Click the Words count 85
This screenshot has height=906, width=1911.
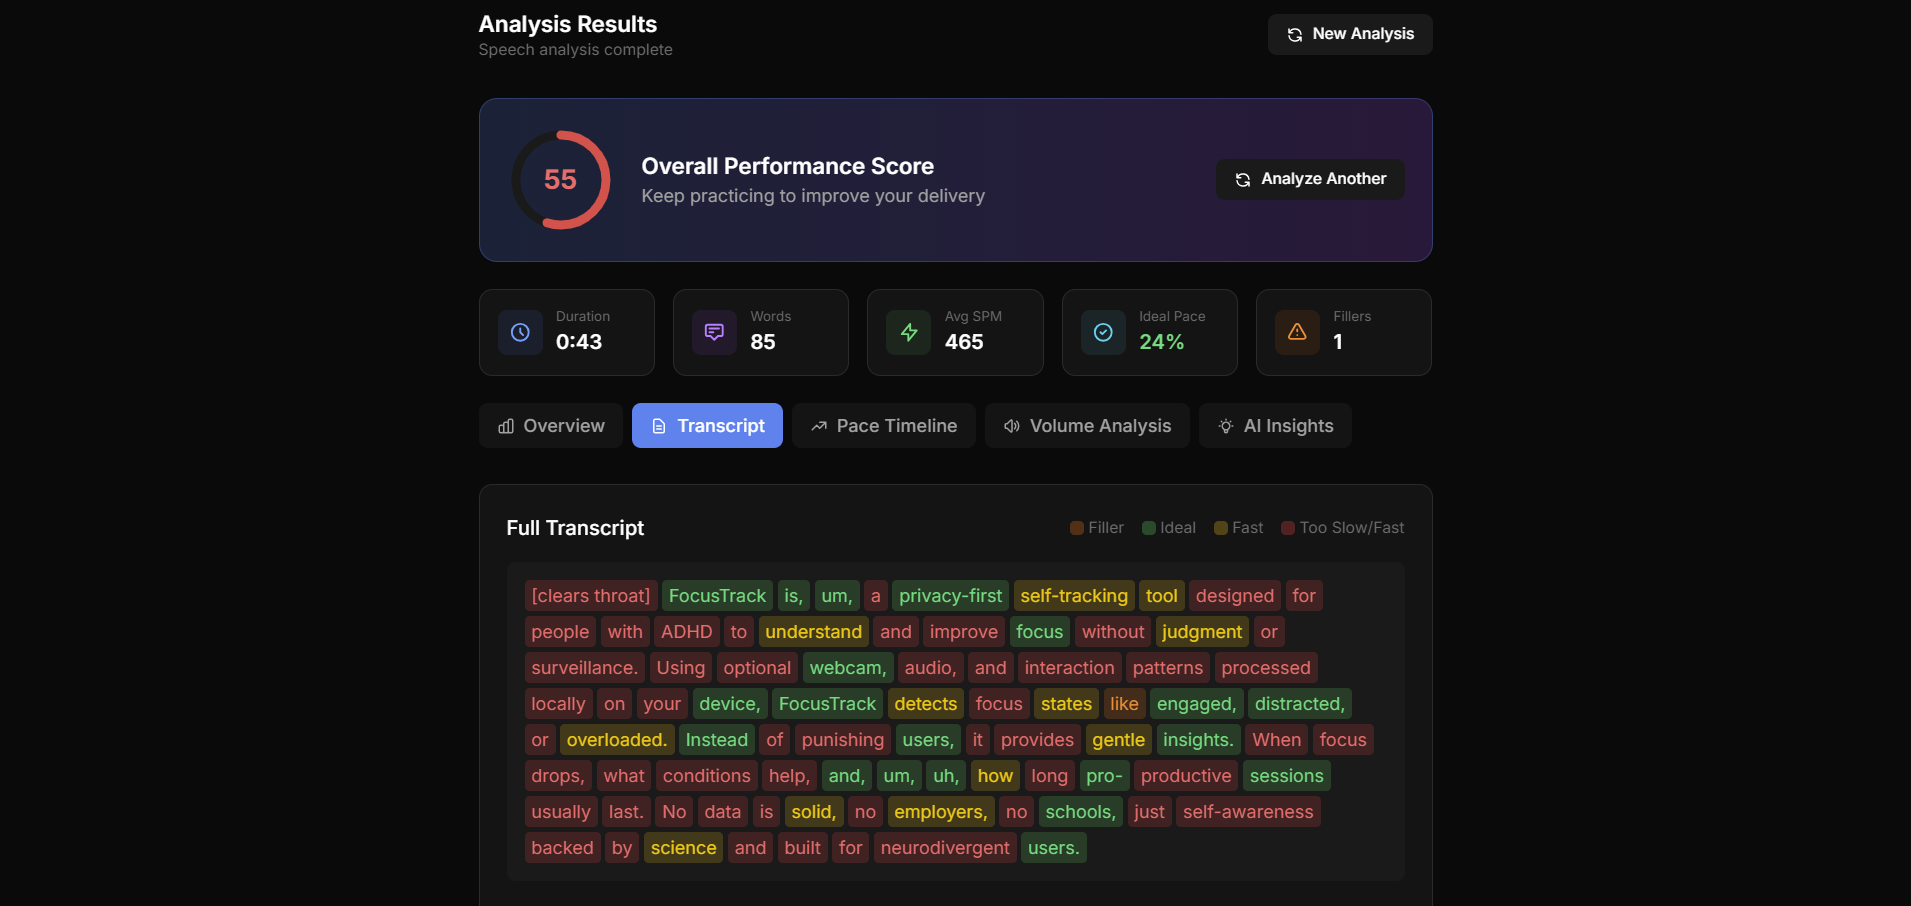(x=763, y=342)
